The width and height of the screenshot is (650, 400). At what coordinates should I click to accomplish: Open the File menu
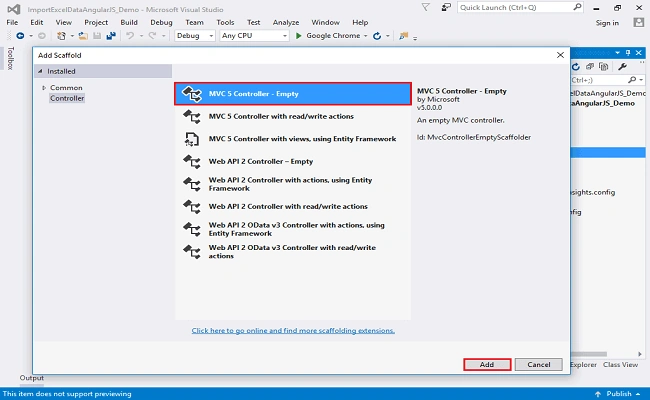coord(12,22)
